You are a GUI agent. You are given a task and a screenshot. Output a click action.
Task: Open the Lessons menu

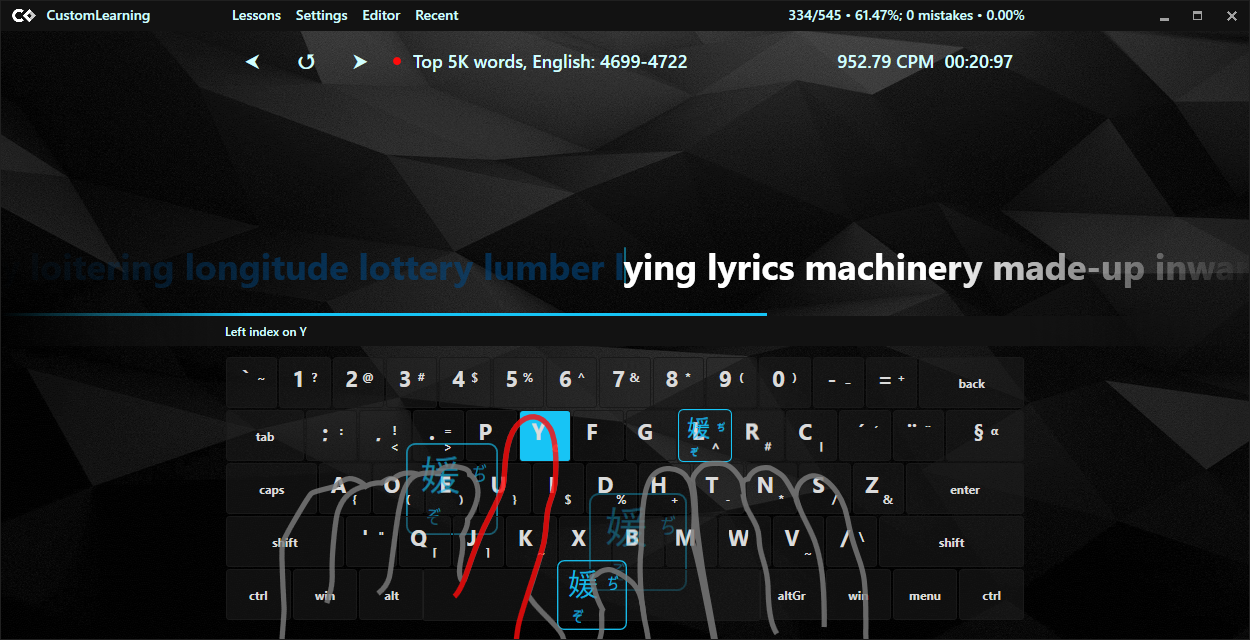(256, 15)
